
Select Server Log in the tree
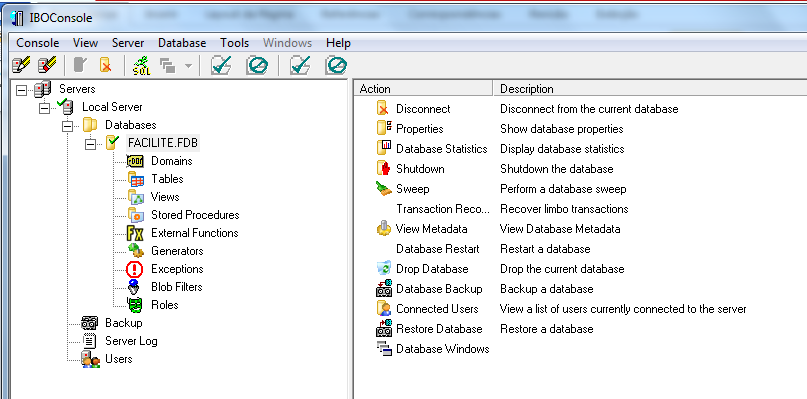[131, 341]
